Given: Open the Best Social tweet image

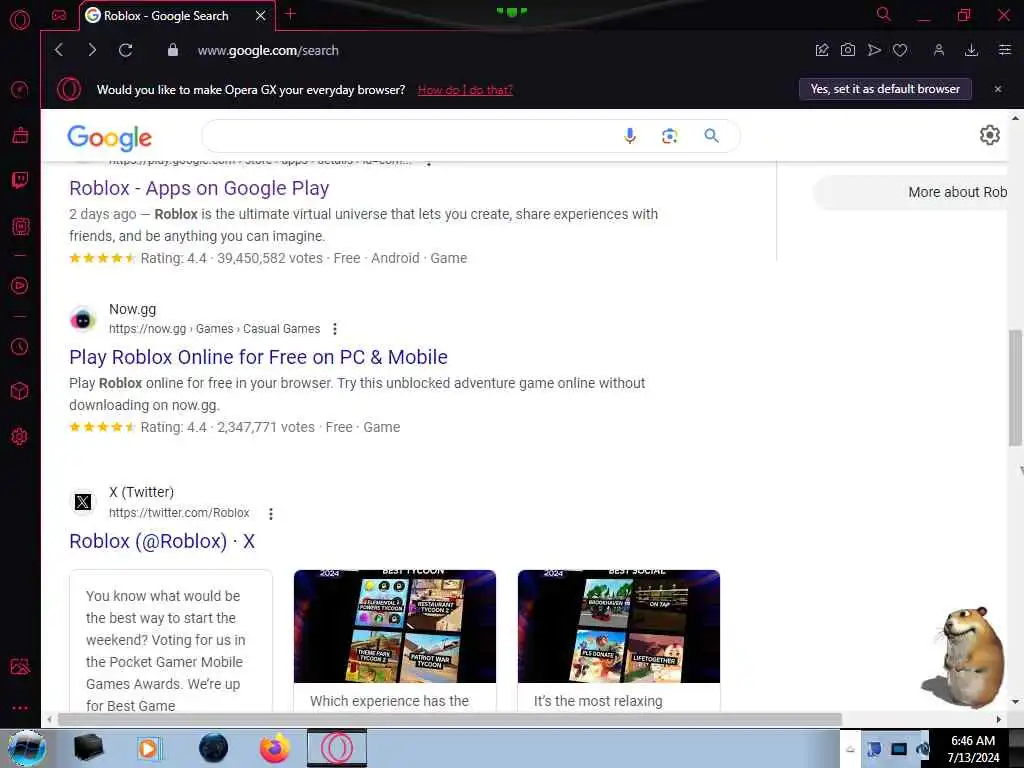Looking at the screenshot, I should click(x=618, y=626).
